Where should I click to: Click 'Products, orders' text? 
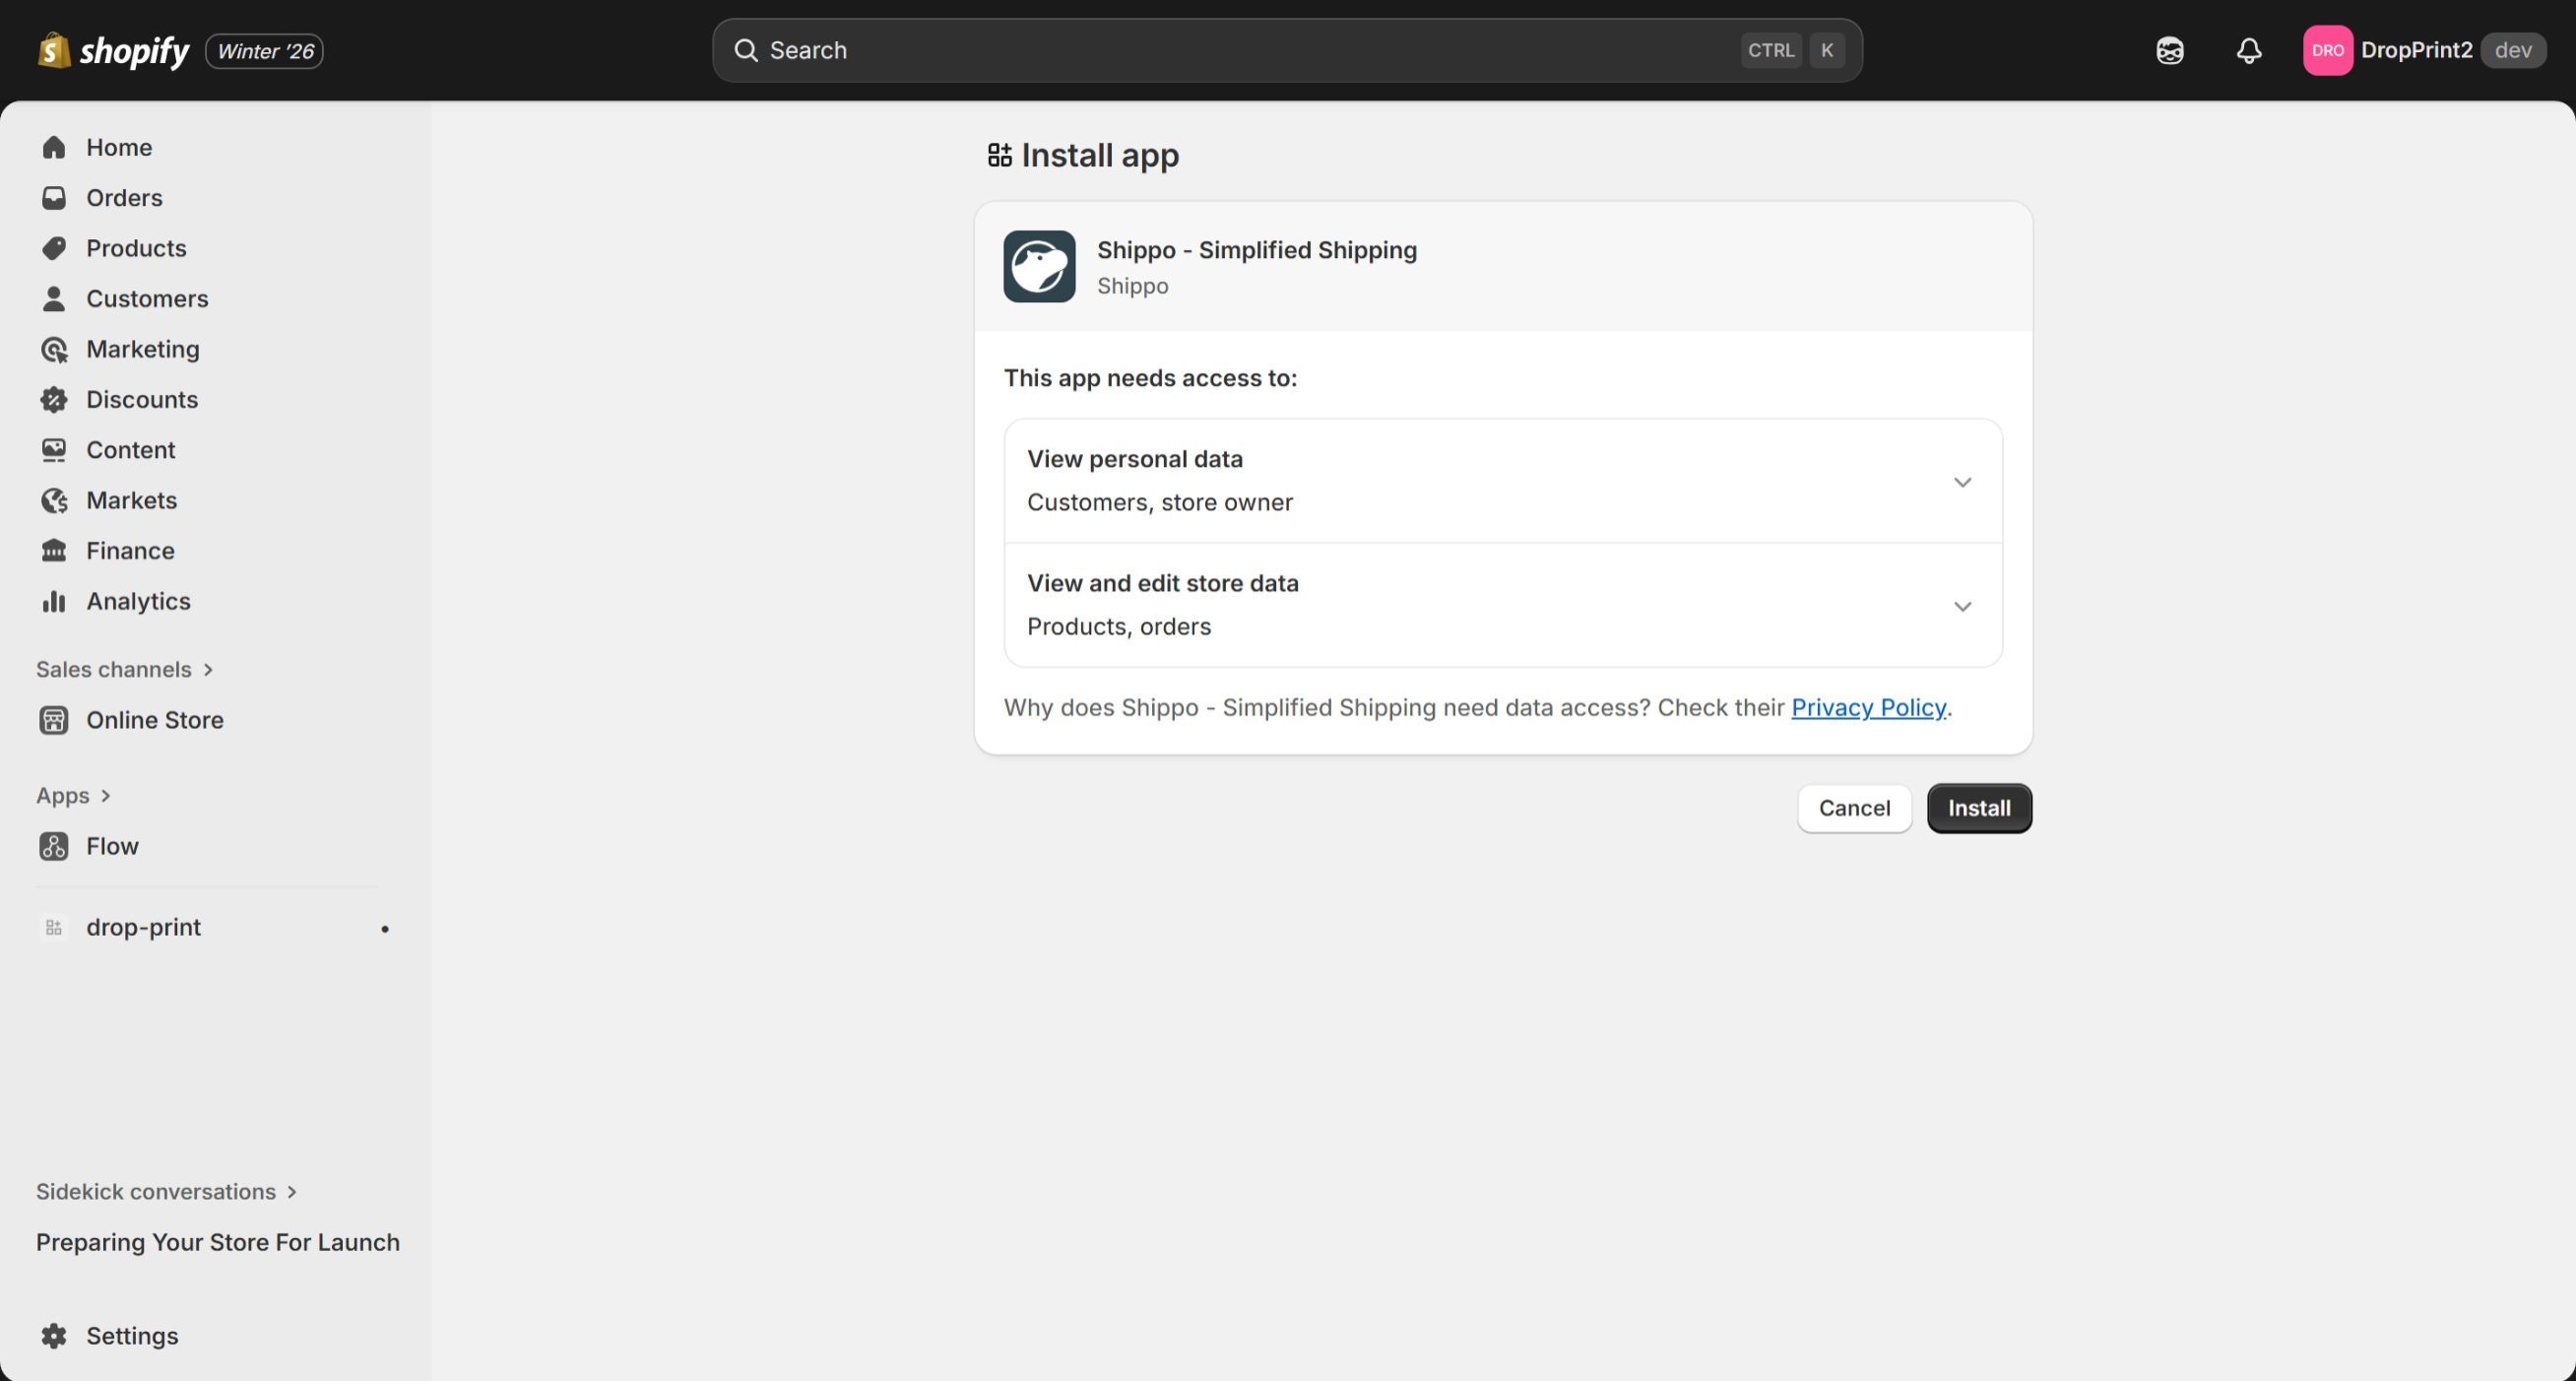pyautogui.click(x=1119, y=626)
